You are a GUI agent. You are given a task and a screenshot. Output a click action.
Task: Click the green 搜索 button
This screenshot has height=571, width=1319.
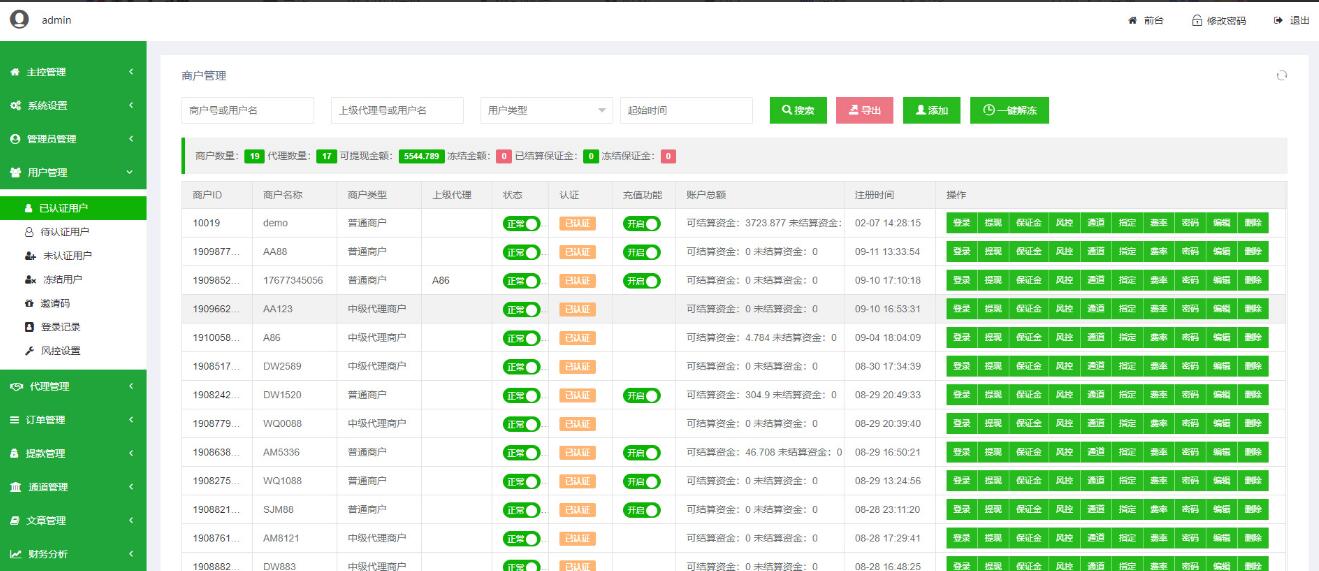tap(798, 110)
